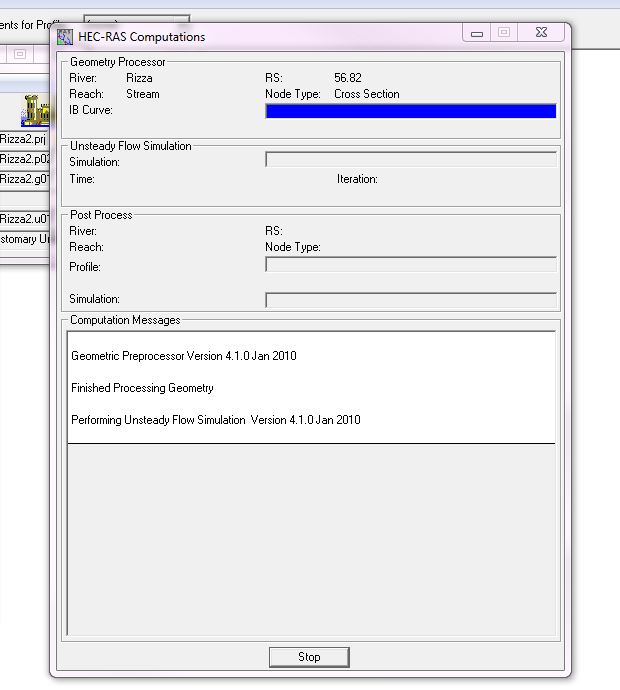Image resolution: width=620 pixels, height=690 pixels.
Task: Click the Customary Units field in background
Action: (x=24, y=239)
